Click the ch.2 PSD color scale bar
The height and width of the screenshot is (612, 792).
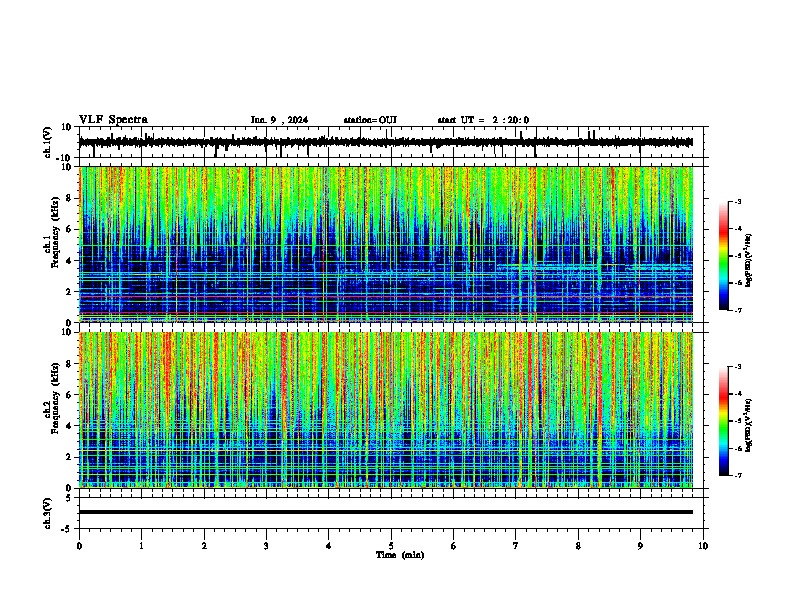(x=723, y=421)
